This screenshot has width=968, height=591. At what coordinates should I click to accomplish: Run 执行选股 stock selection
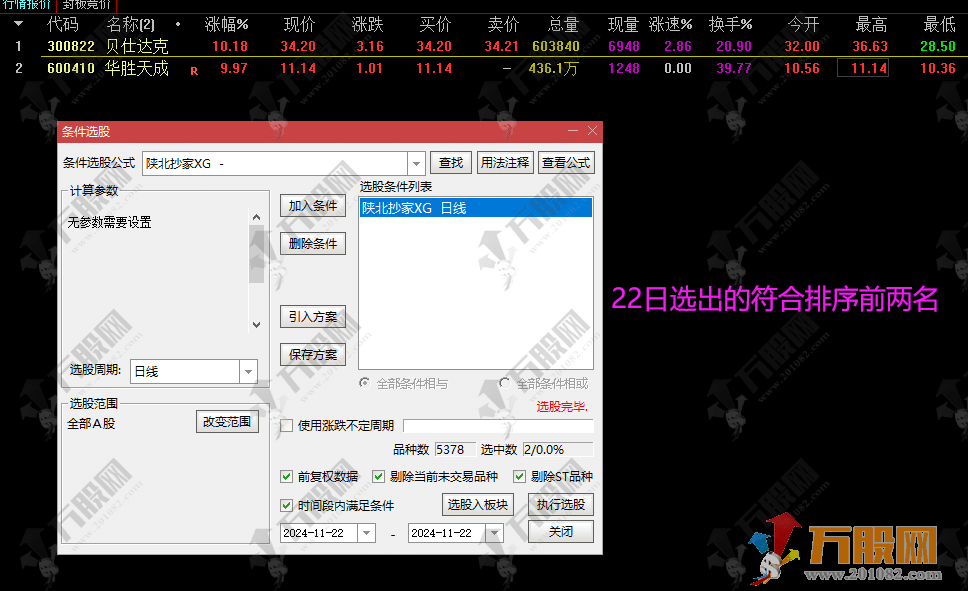tap(561, 505)
